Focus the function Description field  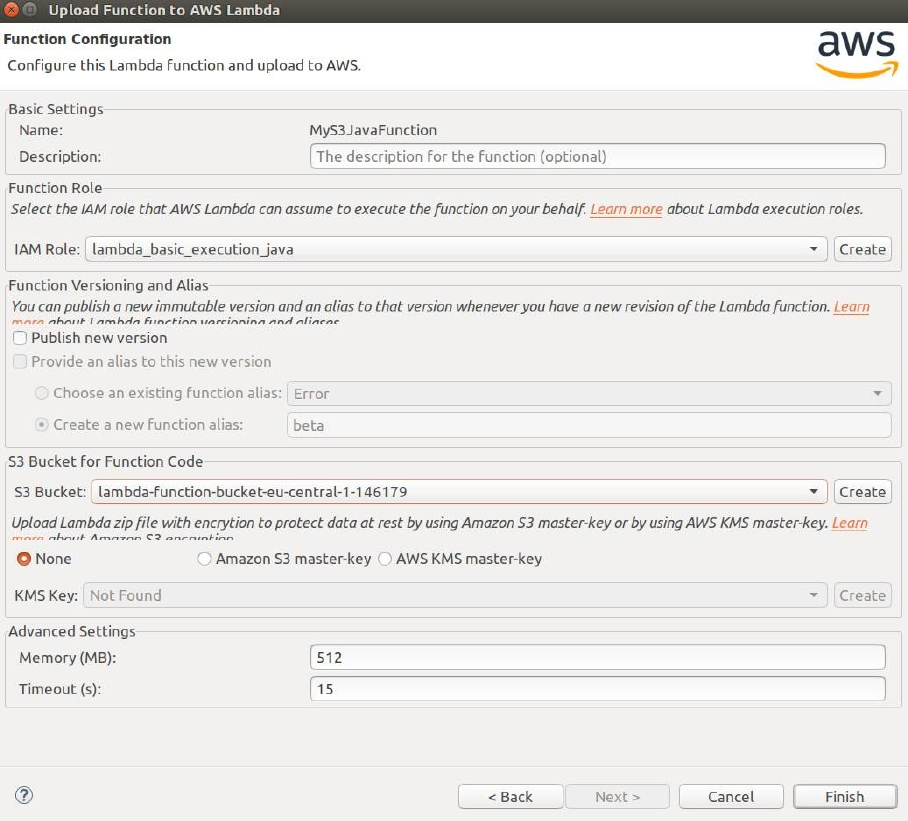(x=598, y=156)
